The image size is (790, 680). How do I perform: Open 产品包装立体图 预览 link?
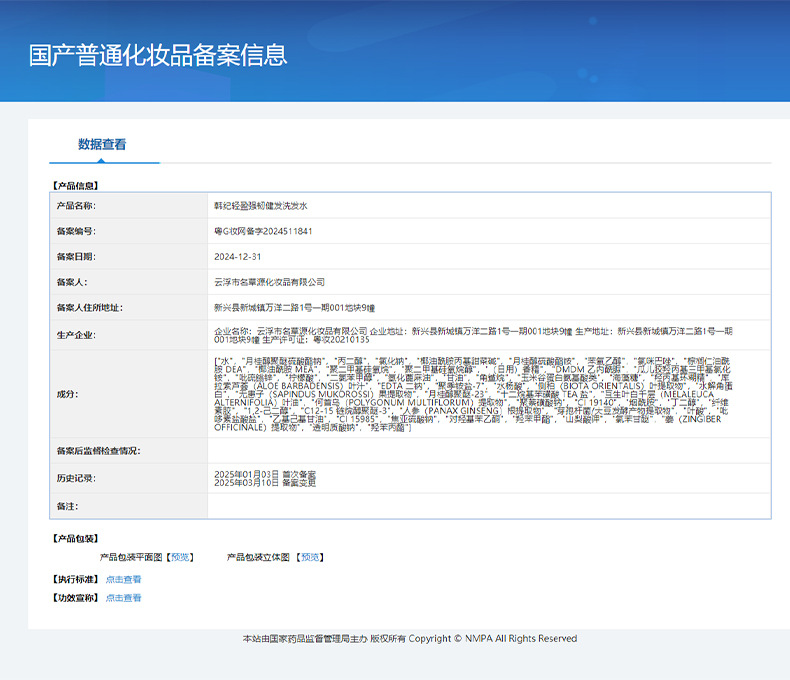(x=310, y=557)
